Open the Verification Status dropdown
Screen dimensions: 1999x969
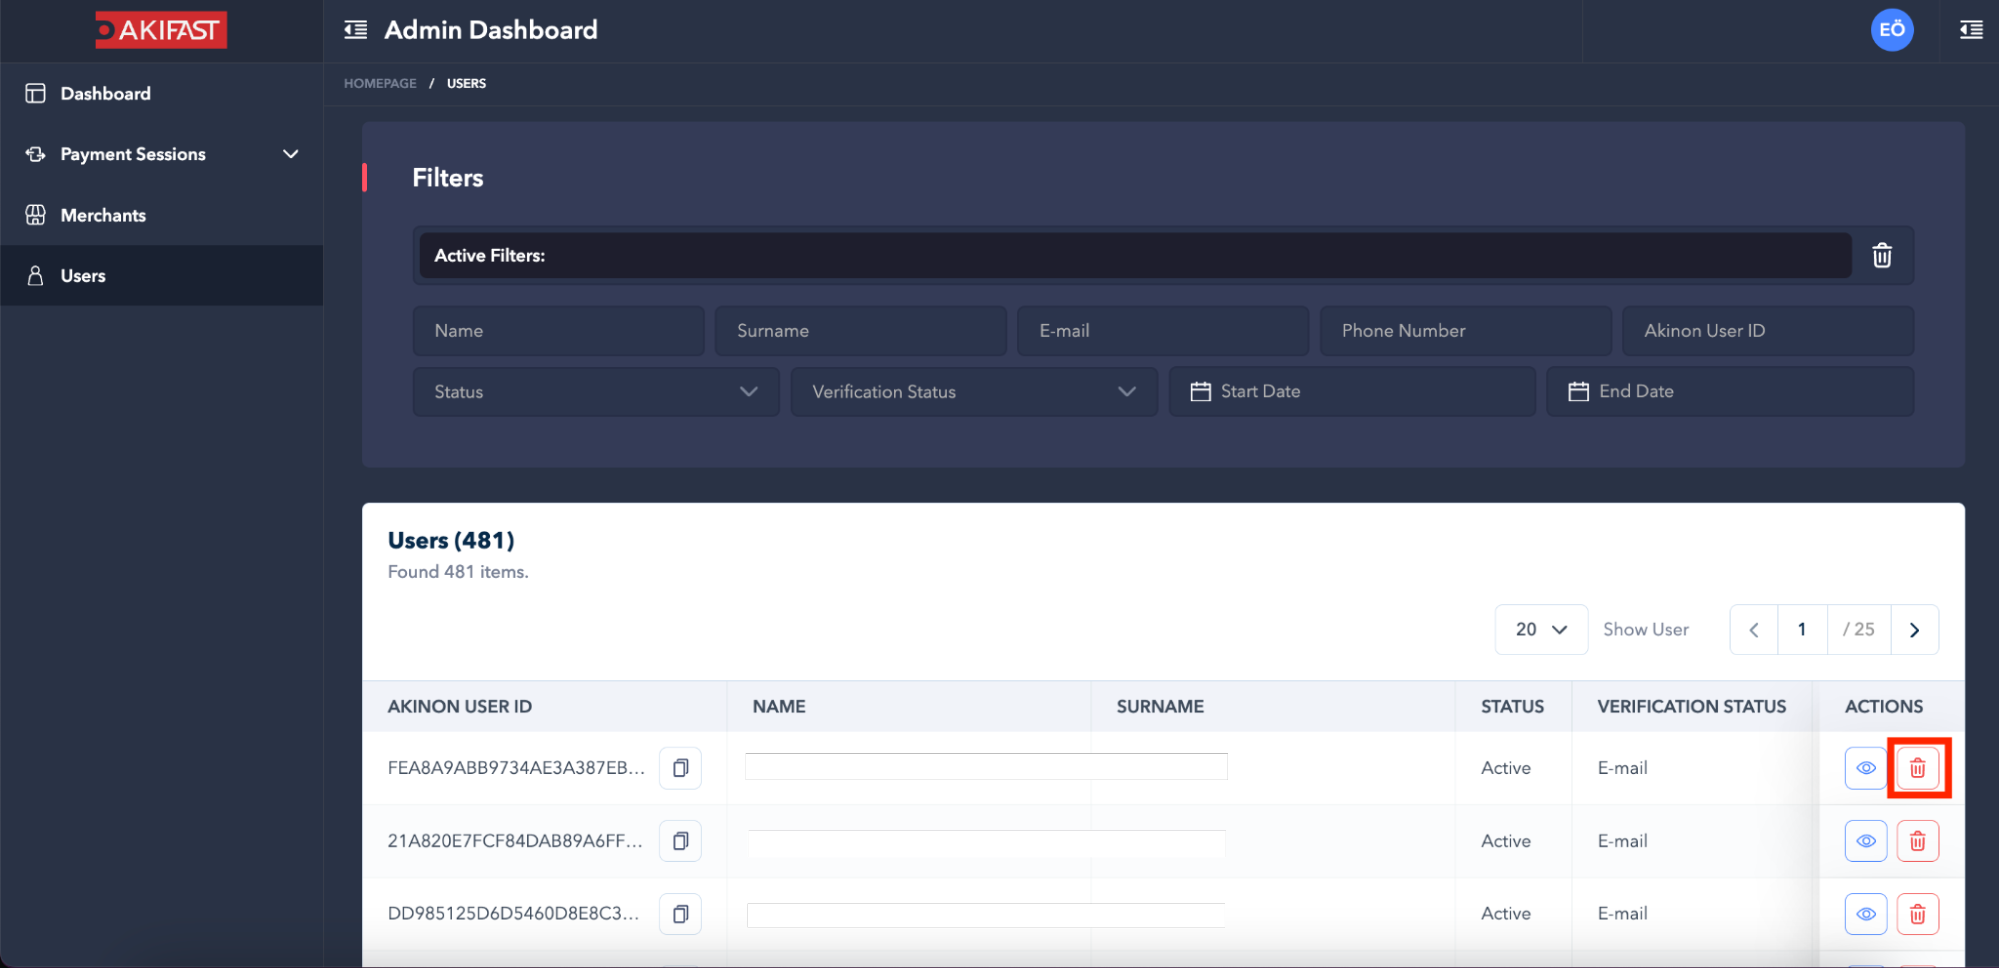[x=973, y=392]
